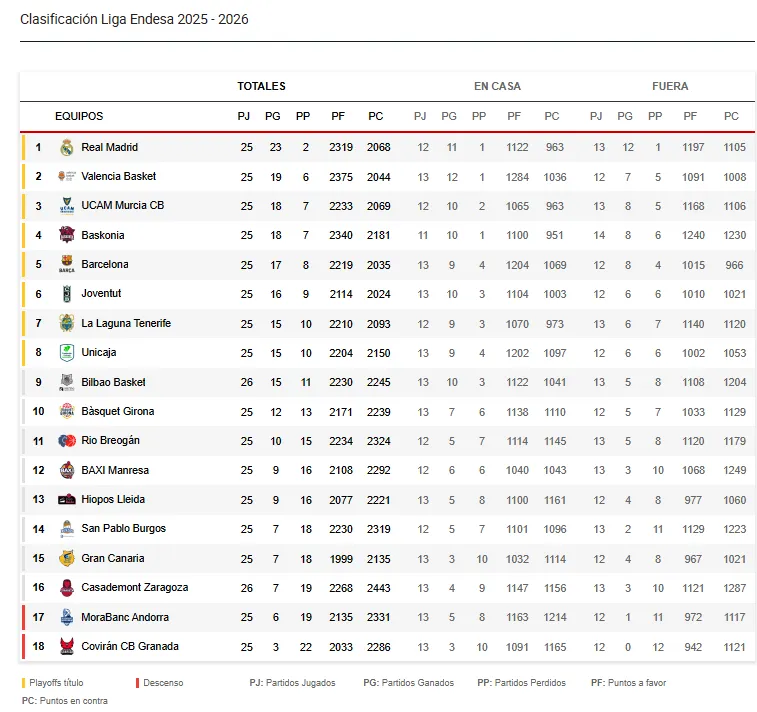Click the PF: Puntos a favor legend
The image size is (757, 712).
(x=629, y=683)
